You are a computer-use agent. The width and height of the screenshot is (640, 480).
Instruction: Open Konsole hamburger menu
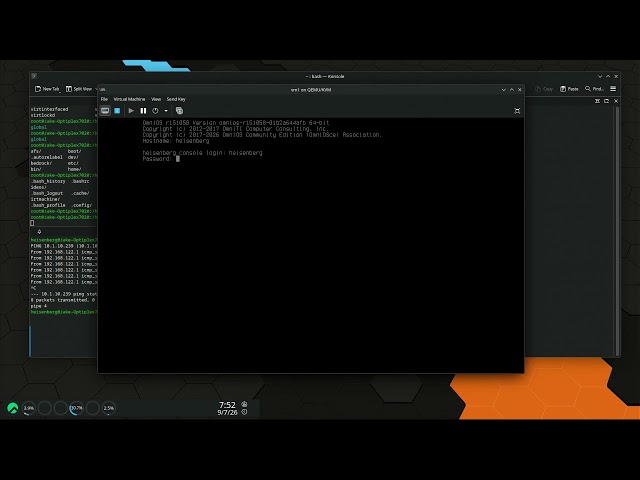[x=613, y=89]
